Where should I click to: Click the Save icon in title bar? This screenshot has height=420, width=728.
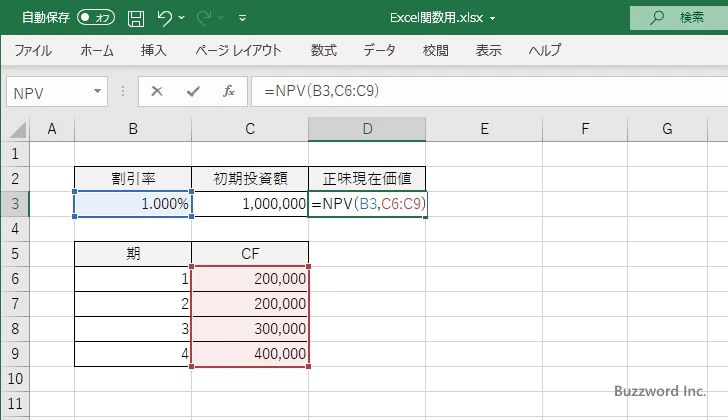(x=136, y=18)
